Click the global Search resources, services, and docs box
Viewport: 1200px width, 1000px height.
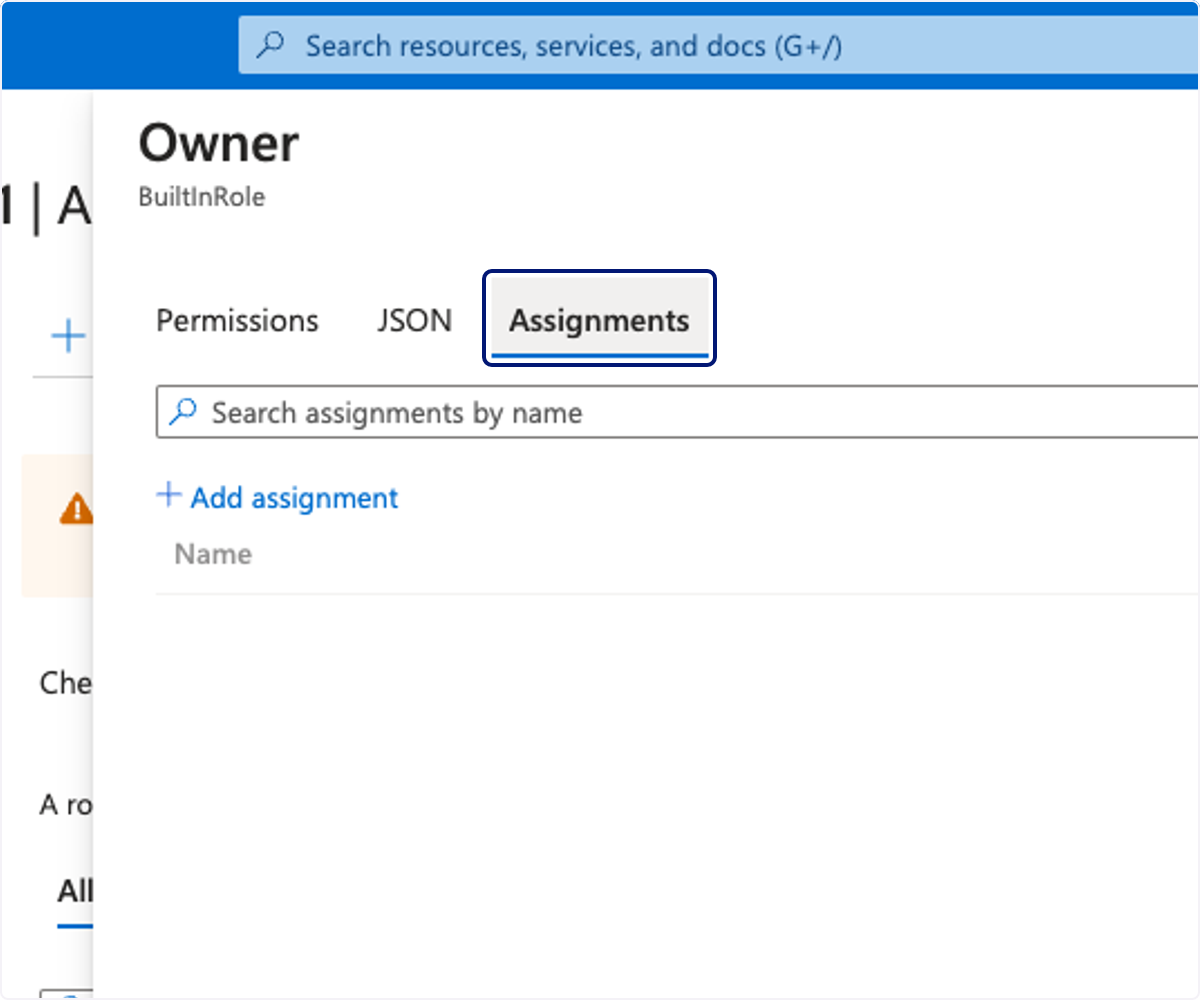click(x=718, y=46)
